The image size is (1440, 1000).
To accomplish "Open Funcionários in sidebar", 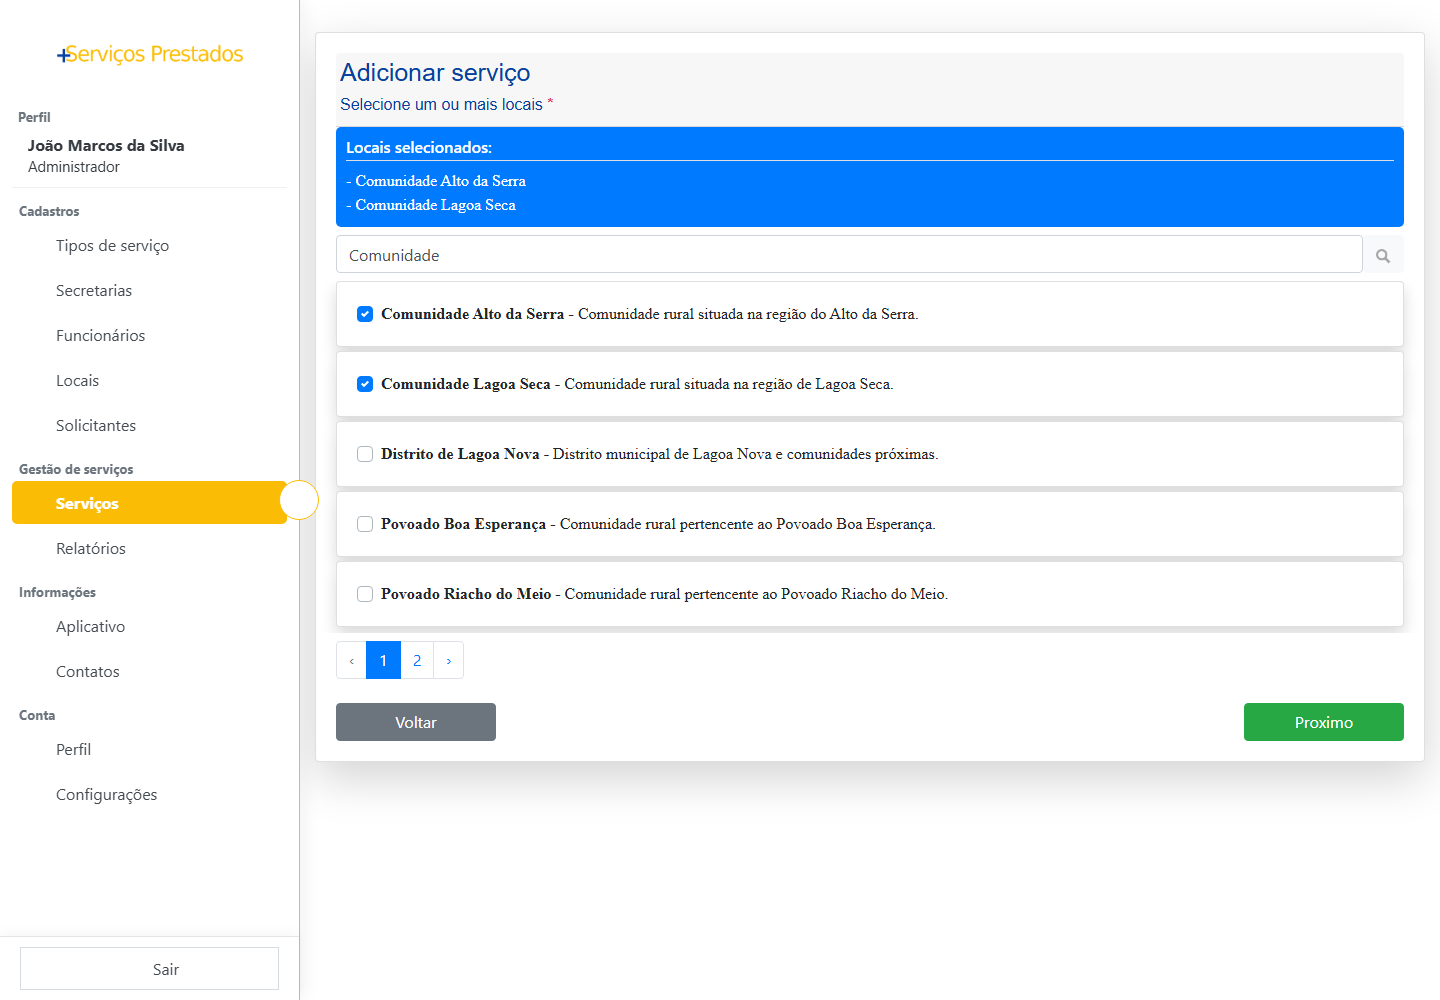I will tap(100, 336).
